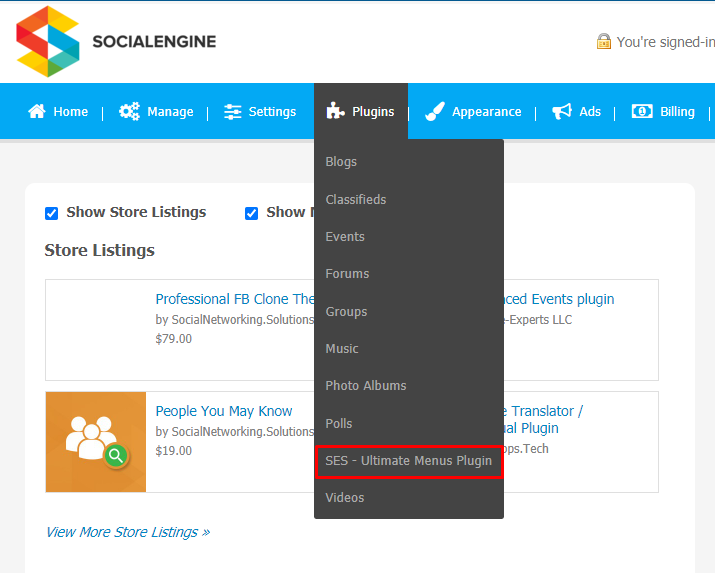Screen dimensions: 715x573
Task: Open the Ads menu
Action: (576, 111)
